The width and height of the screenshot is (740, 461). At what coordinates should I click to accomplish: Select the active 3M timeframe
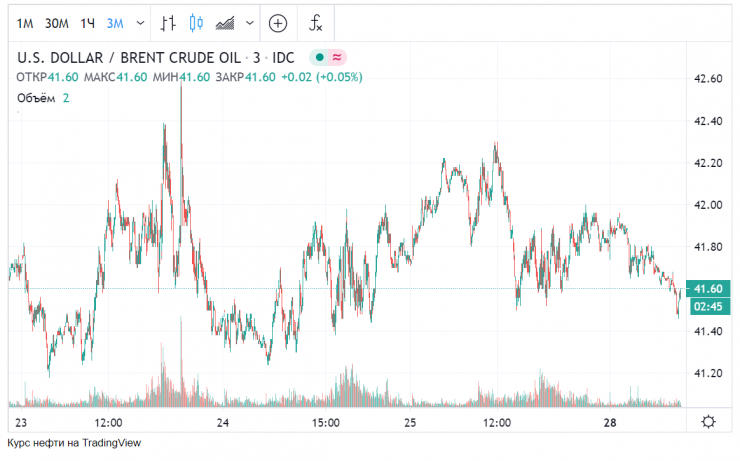(x=116, y=22)
